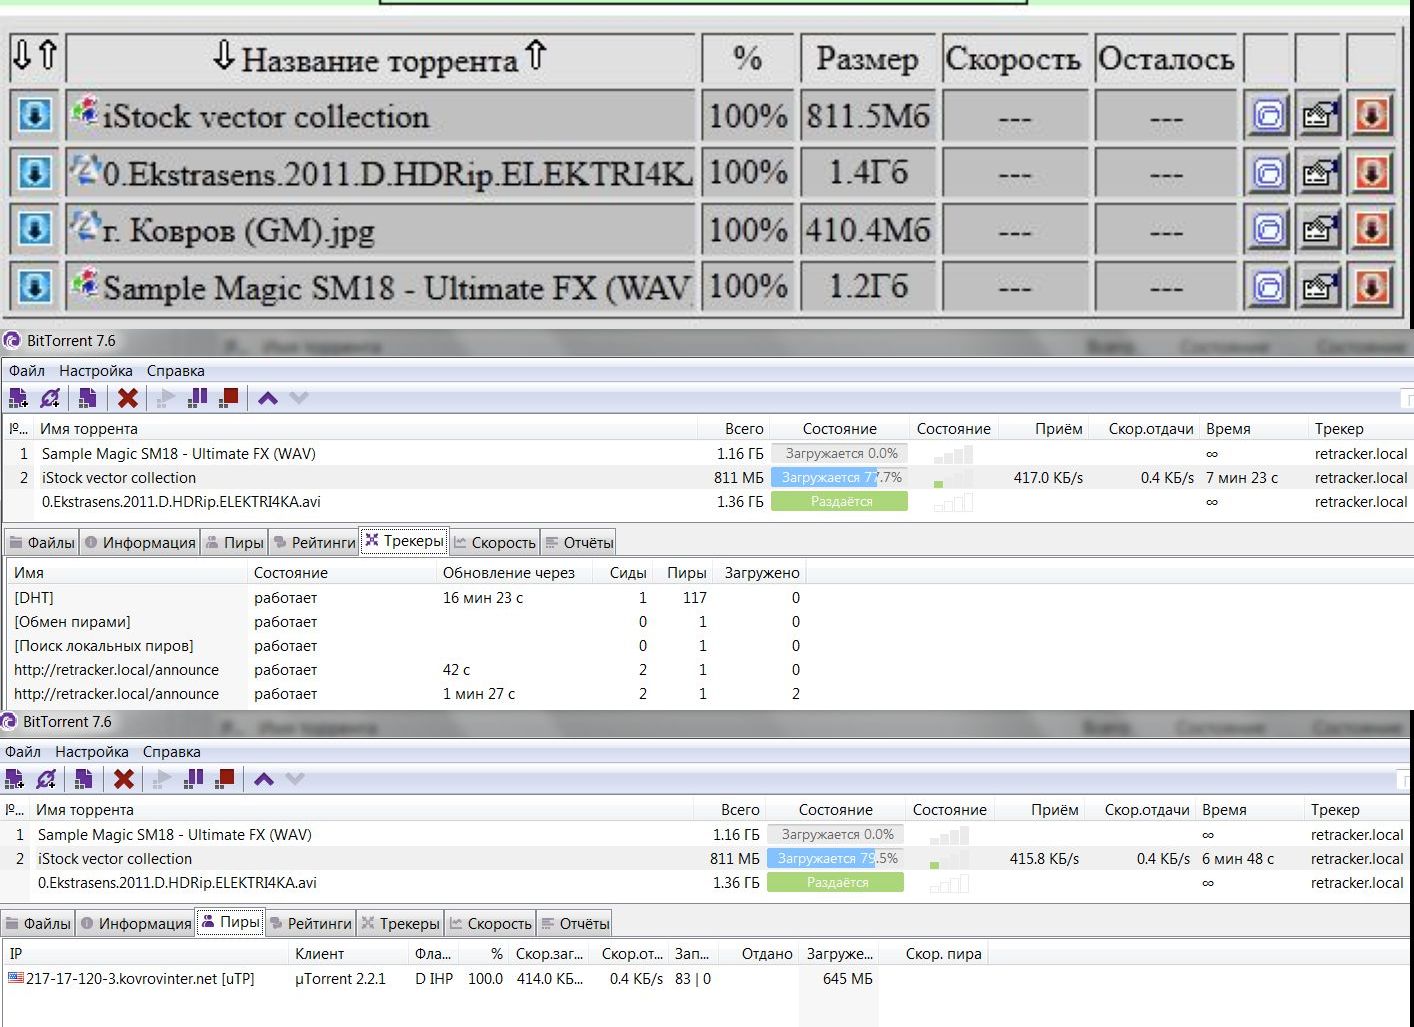Click Add Torrent from URL icon in upper BitTorrent toolbar
The width and height of the screenshot is (1414, 1027).
(x=50, y=398)
